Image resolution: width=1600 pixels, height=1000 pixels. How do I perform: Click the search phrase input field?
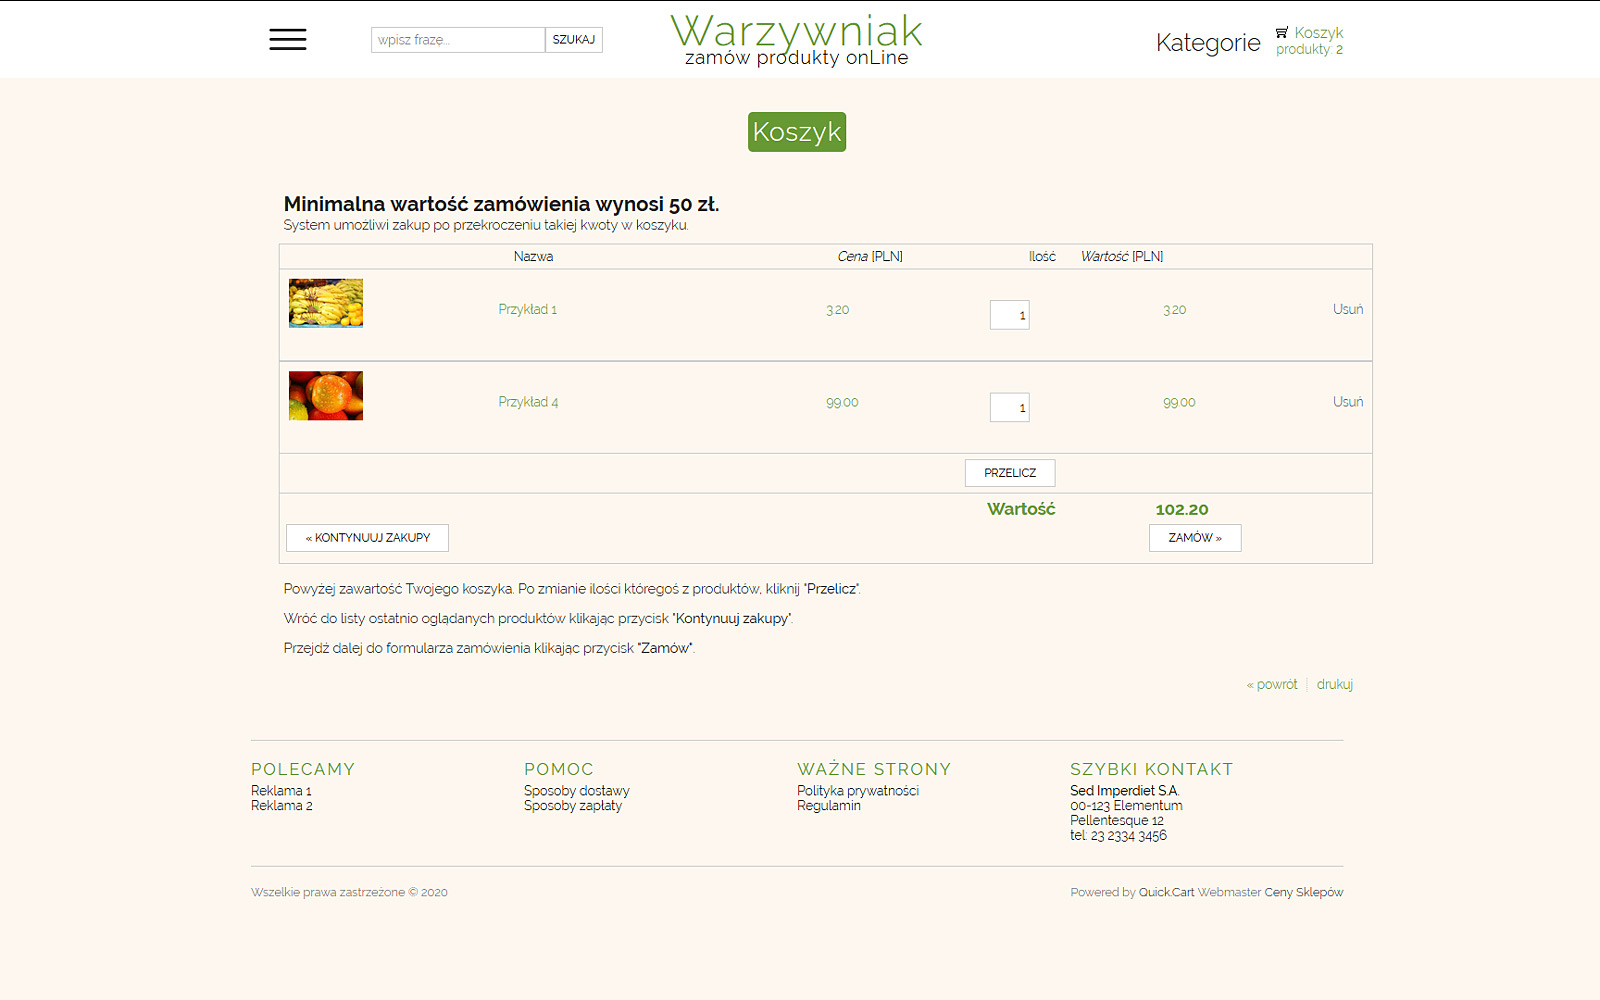(458, 40)
